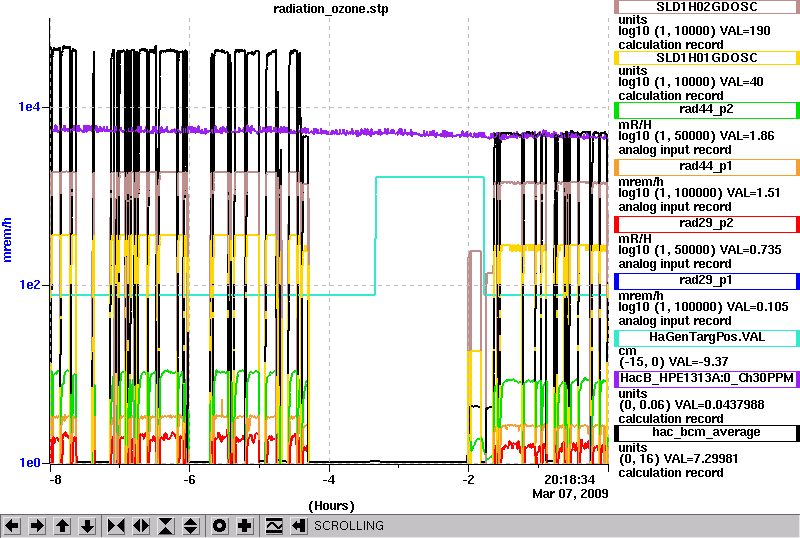The height and width of the screenshot is (538, 800).
Task: Click the return-to-scrolling arrow icon
Action: coord(299,526)
